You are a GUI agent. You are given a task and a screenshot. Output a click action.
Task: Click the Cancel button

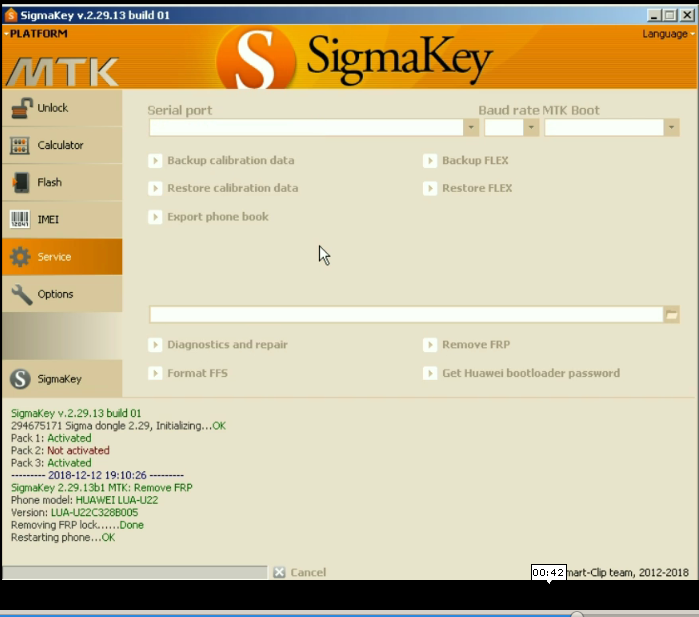[300, 572]
